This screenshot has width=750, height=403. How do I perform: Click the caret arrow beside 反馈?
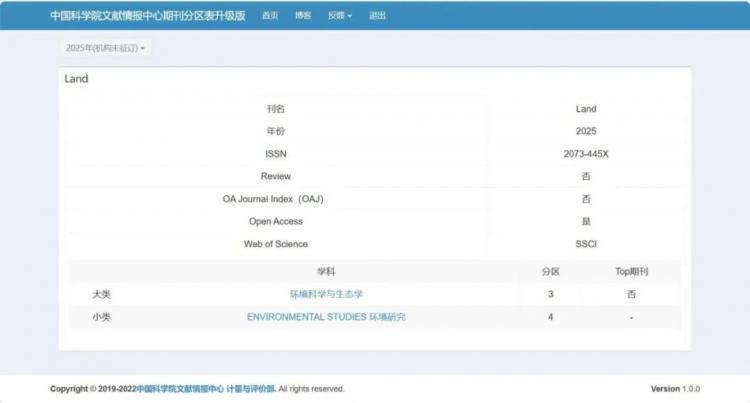349,16
